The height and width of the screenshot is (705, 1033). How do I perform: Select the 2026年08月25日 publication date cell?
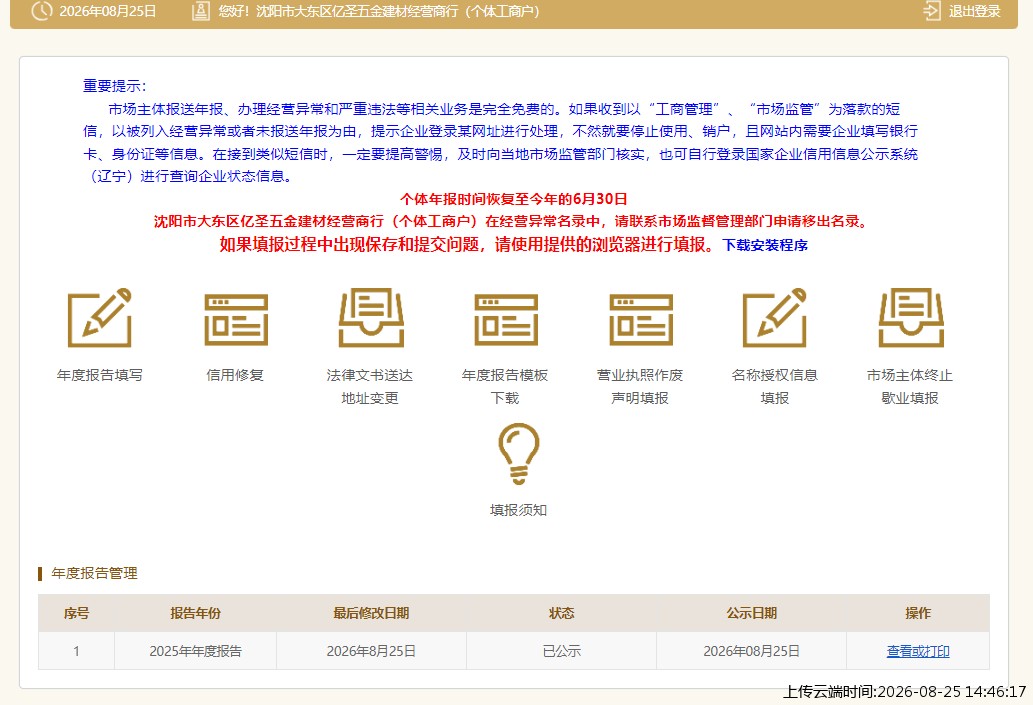tap(752, 651)
